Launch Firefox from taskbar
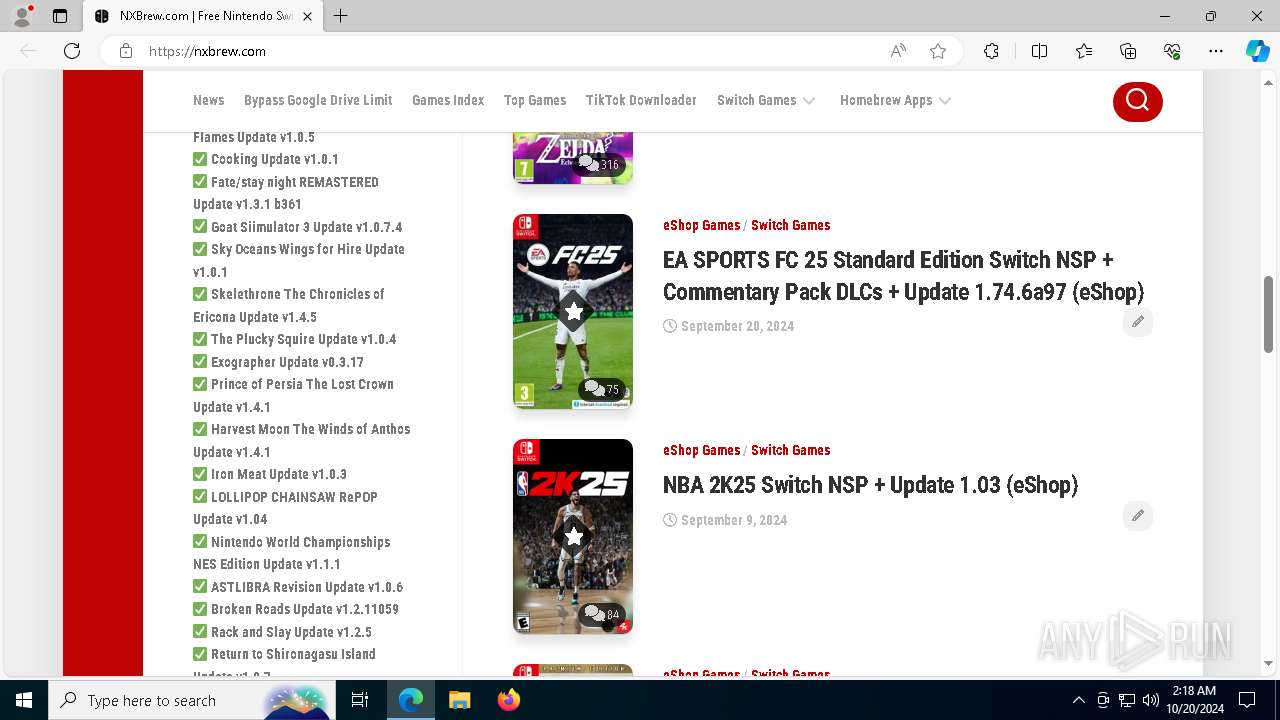Image resolution: width=1280 pixels, height=720 pixels. coord(508,700)
